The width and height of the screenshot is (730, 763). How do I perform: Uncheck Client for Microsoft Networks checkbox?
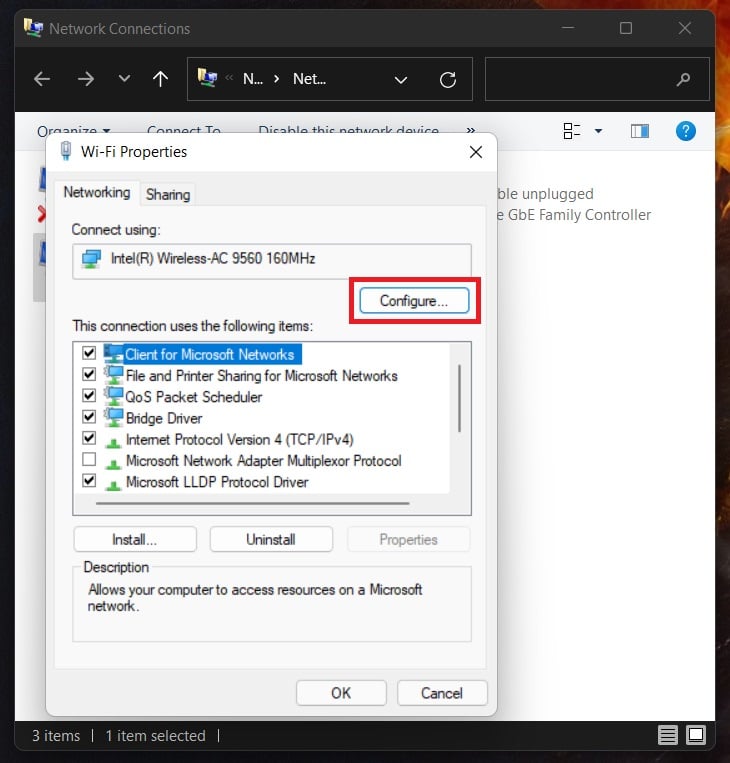[89, 353]
